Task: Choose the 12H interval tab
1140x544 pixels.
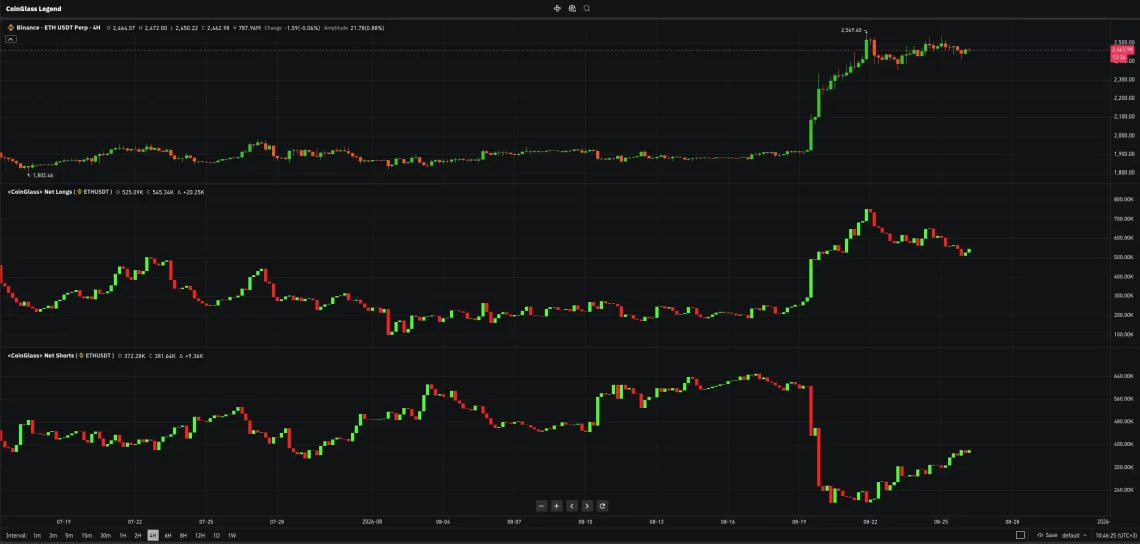Action: click(x=199, y=535)
